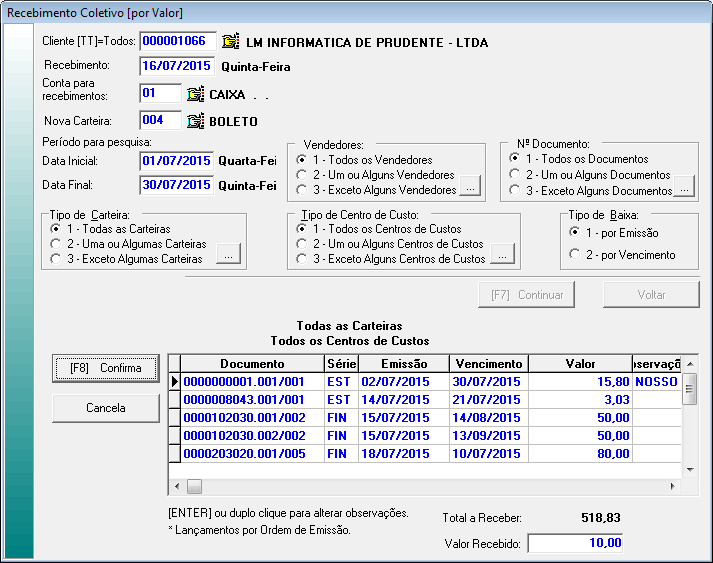
Task: Click the lookup icon beside BOLETO carteira
Action: (x=196, y=121)
